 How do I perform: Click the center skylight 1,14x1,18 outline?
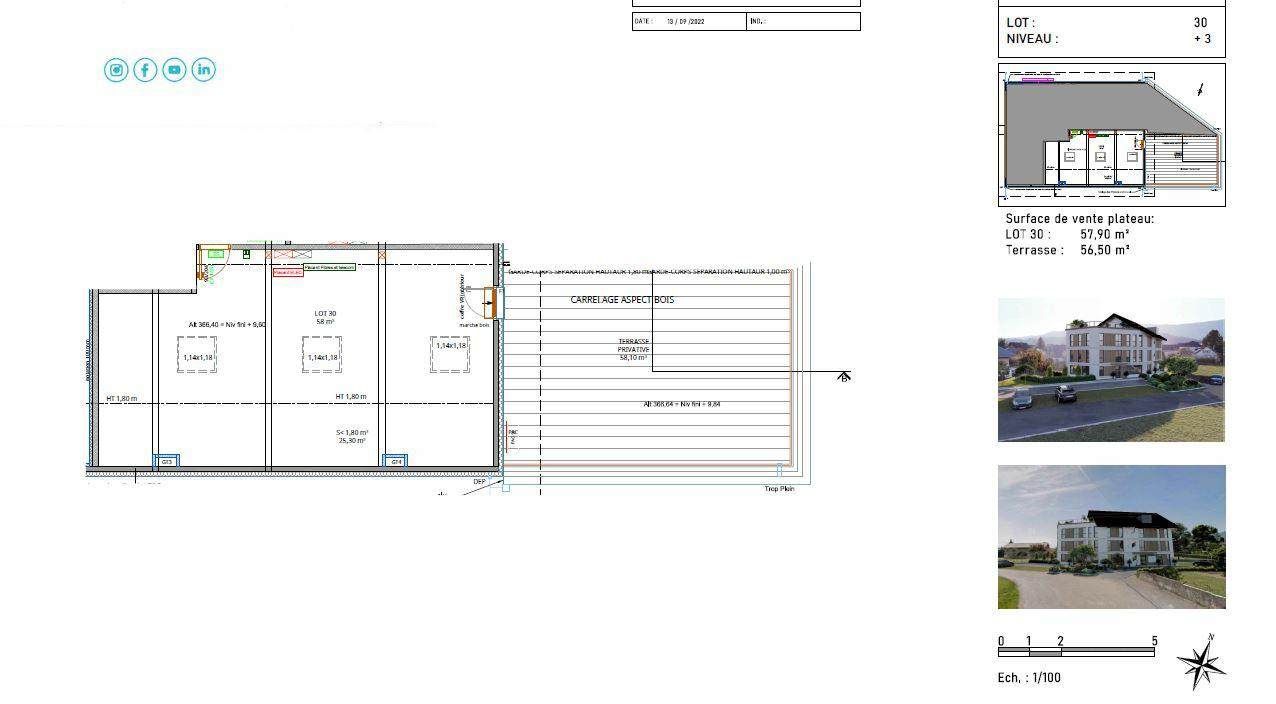click(322, 356)
